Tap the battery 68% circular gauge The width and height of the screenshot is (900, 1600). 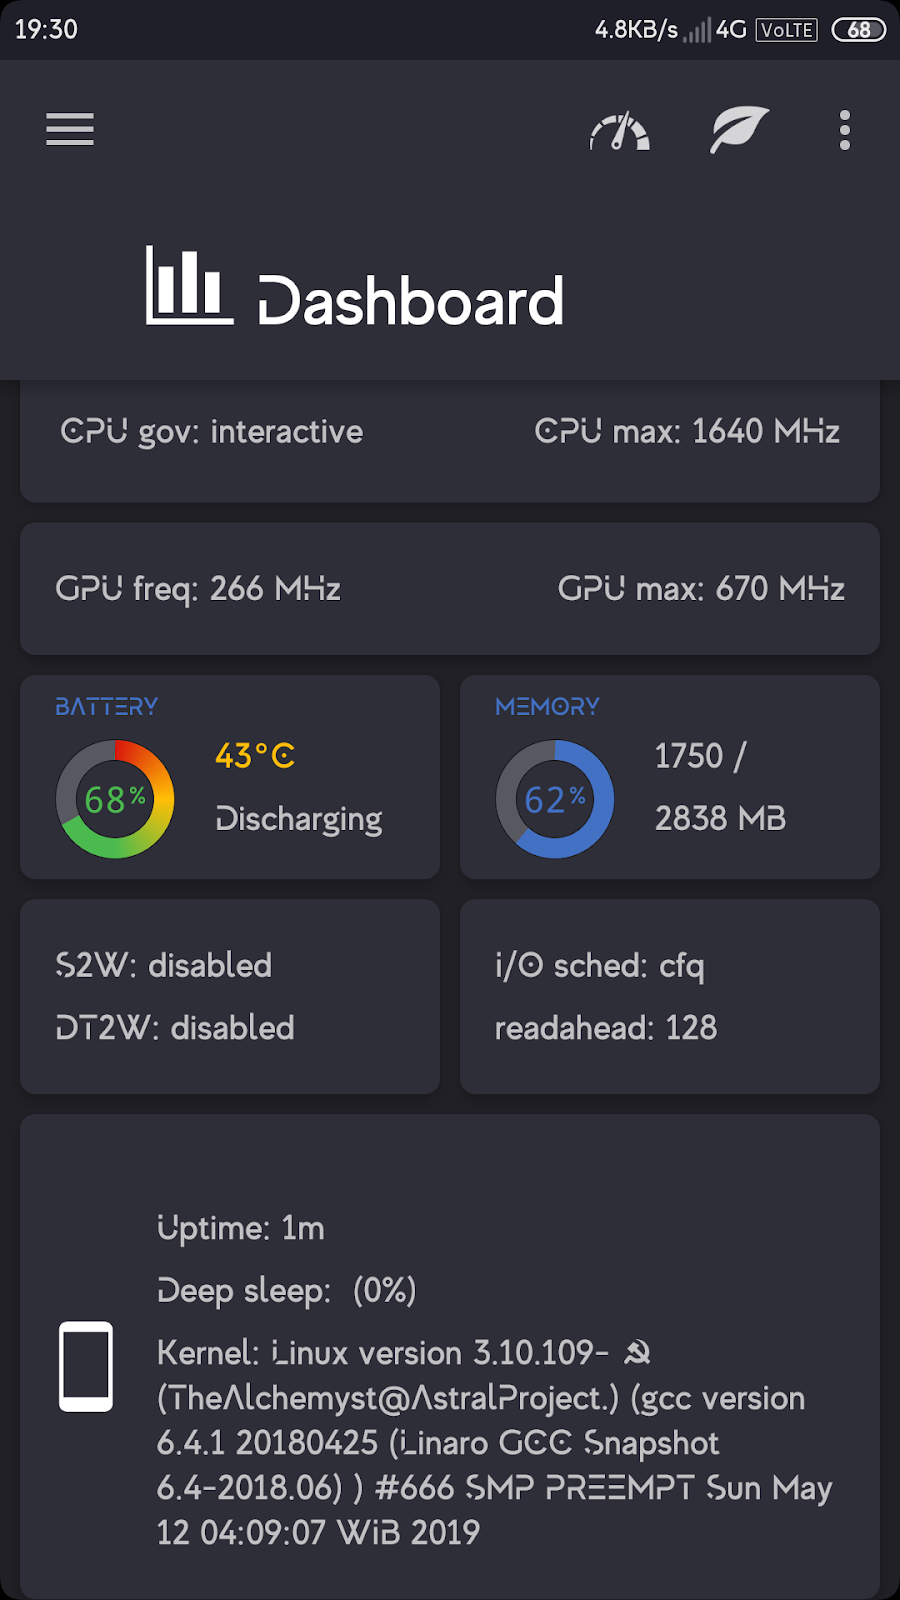tap(115, 799)
